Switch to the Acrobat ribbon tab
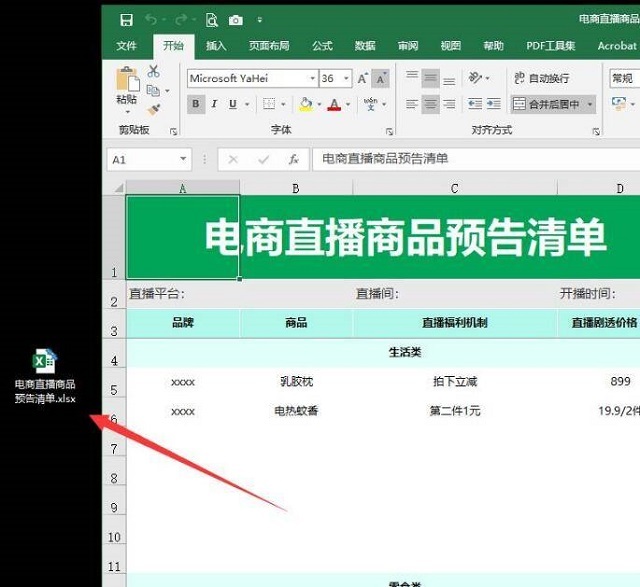Image resolution: width=640 pixels, height=587 pixels. tap(617, 45)
